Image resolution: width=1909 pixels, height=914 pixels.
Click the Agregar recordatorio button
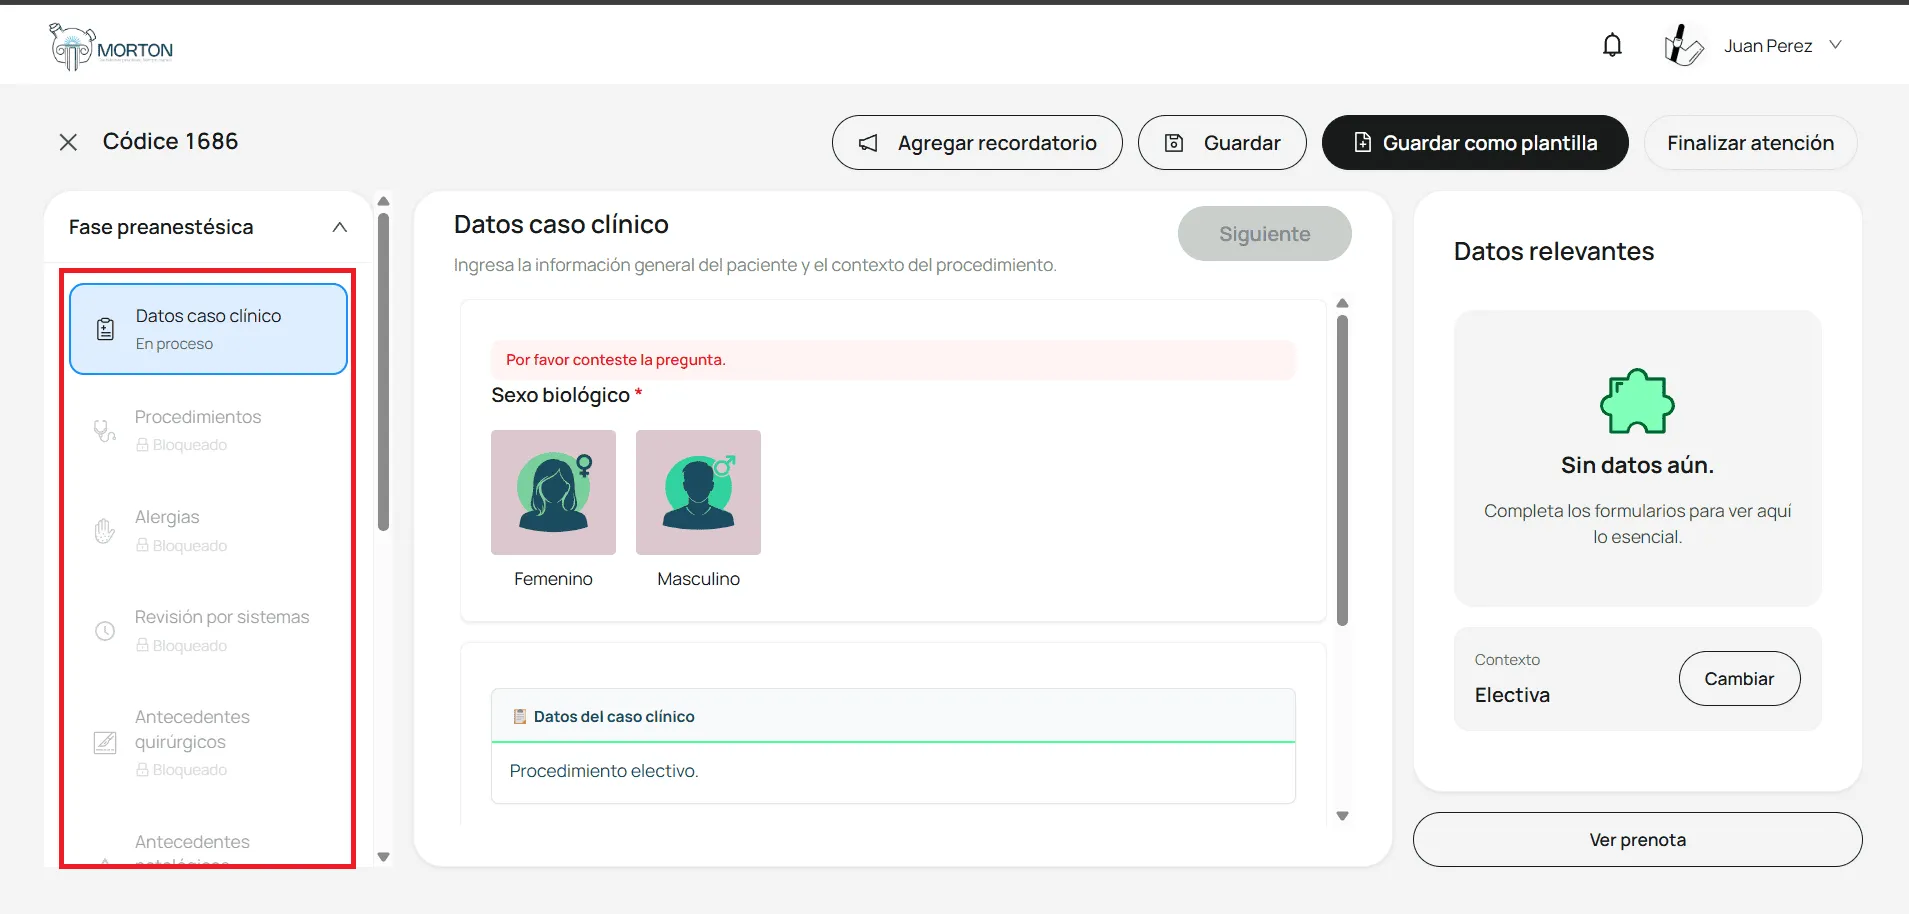977,143
